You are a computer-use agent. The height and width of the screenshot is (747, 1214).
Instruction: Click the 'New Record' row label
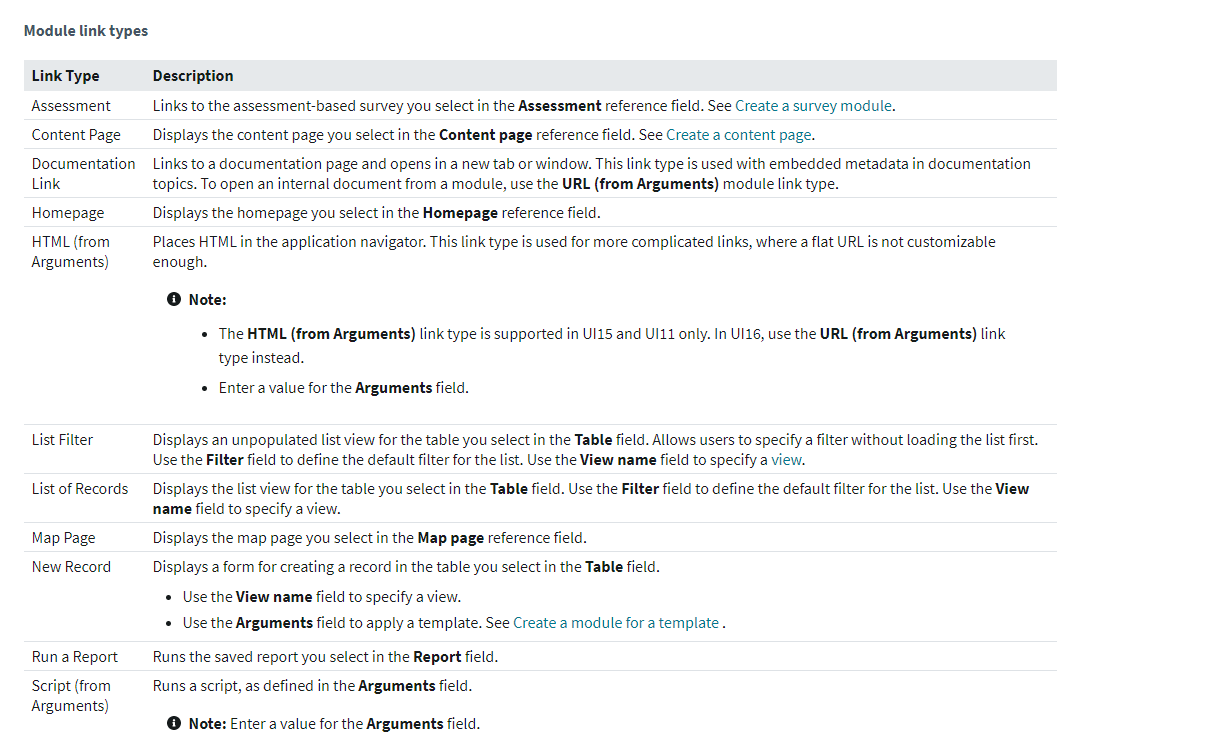(x=71, y=567)
